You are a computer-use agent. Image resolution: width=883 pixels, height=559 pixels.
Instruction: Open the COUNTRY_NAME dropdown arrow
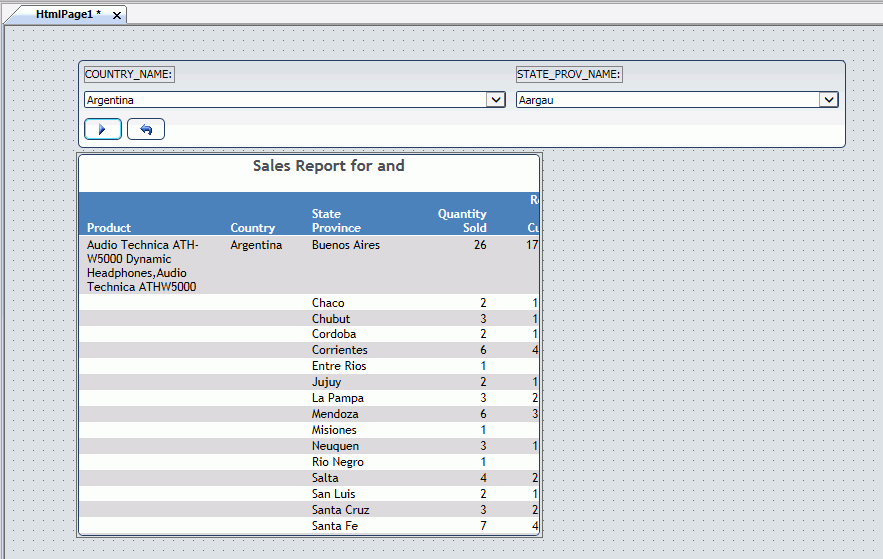496,100
